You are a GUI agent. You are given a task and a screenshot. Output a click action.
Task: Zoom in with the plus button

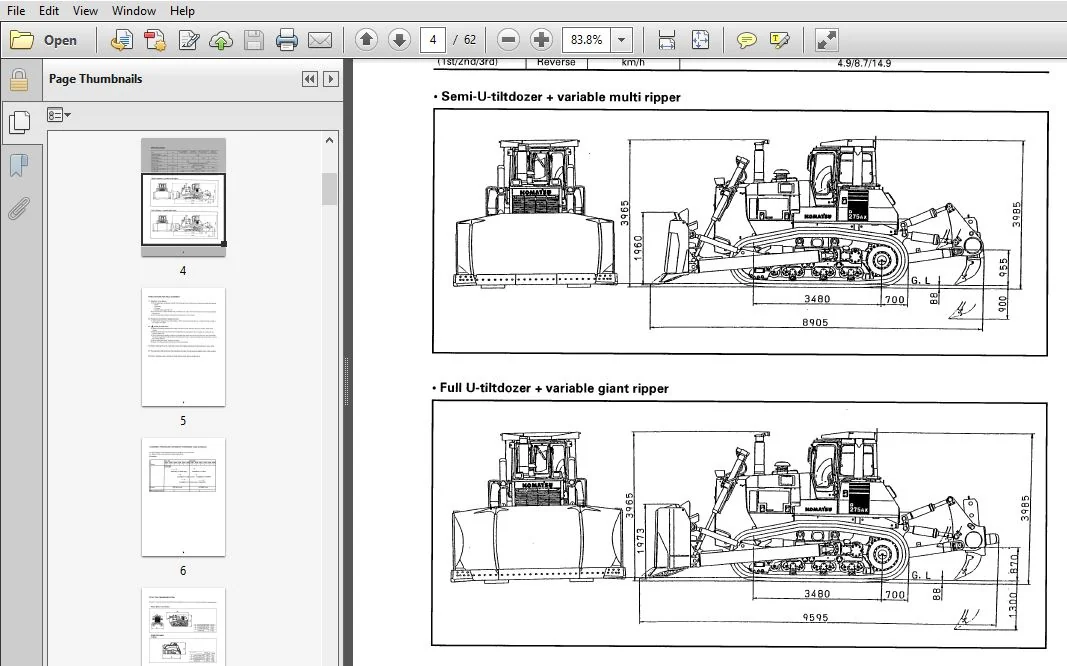[541, 40]
